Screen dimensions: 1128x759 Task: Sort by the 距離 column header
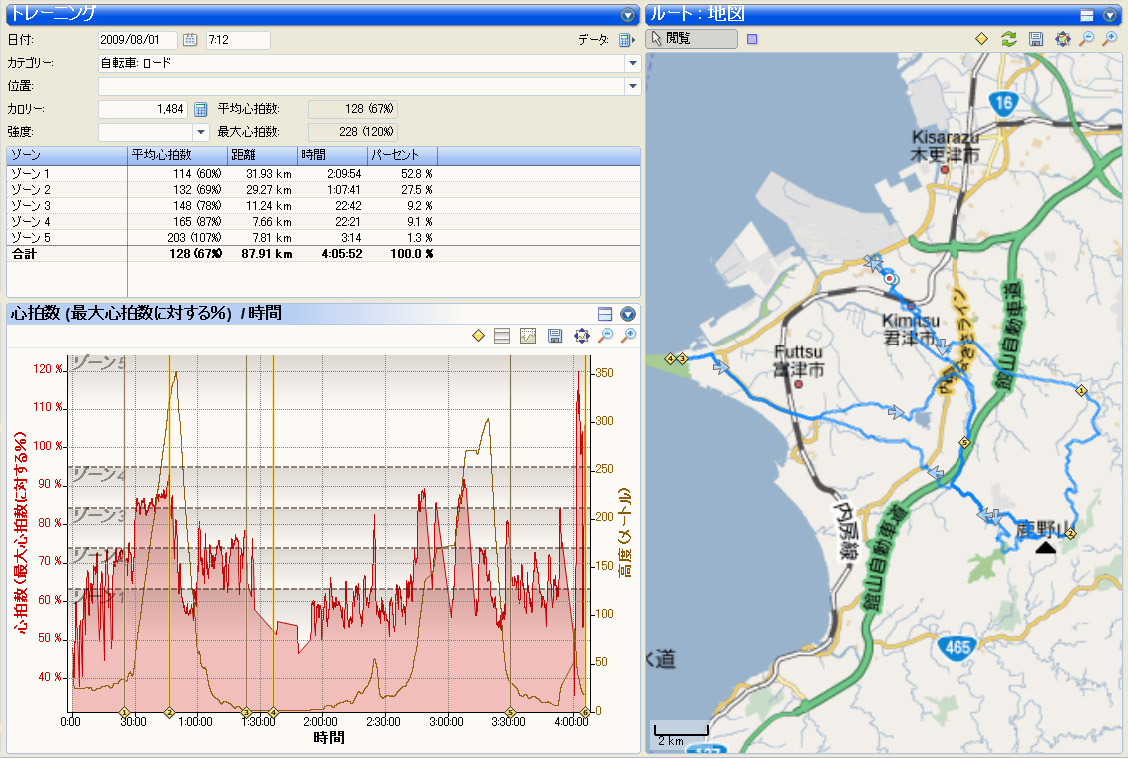pos(263,155)
